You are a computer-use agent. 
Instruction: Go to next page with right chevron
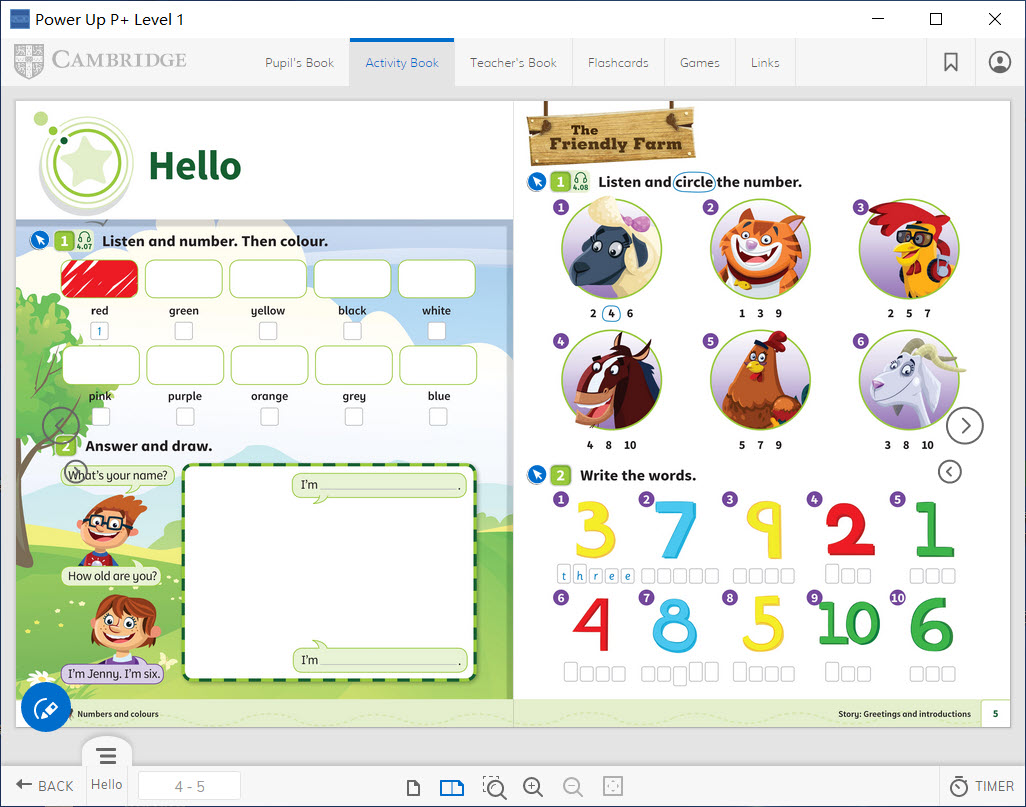pos(964,426)
